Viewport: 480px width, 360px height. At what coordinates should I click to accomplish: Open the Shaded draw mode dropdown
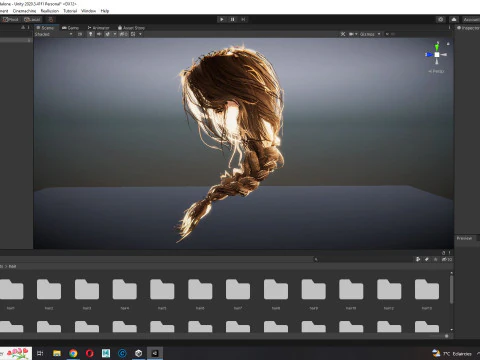pyautogui.click(x=53, y=34)
